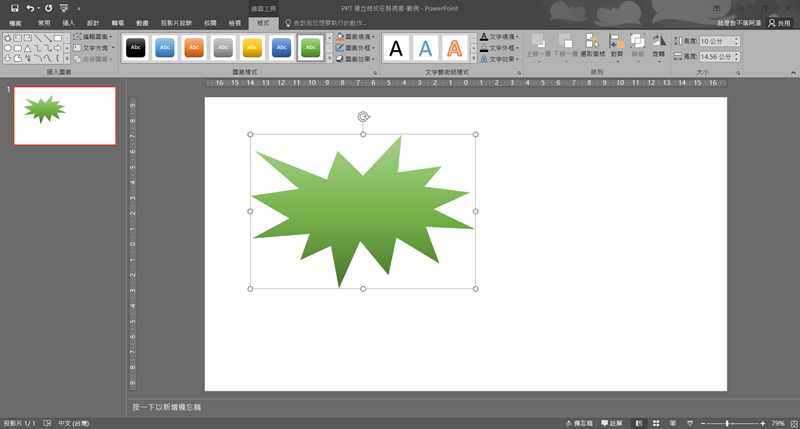
Task: Click the Share (共用) button
Action: click(778, 22)
